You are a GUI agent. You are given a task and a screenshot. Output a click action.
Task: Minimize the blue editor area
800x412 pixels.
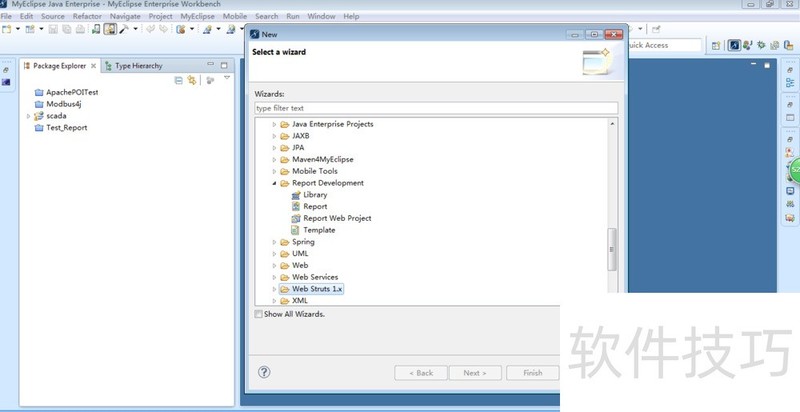pos(755,64)
